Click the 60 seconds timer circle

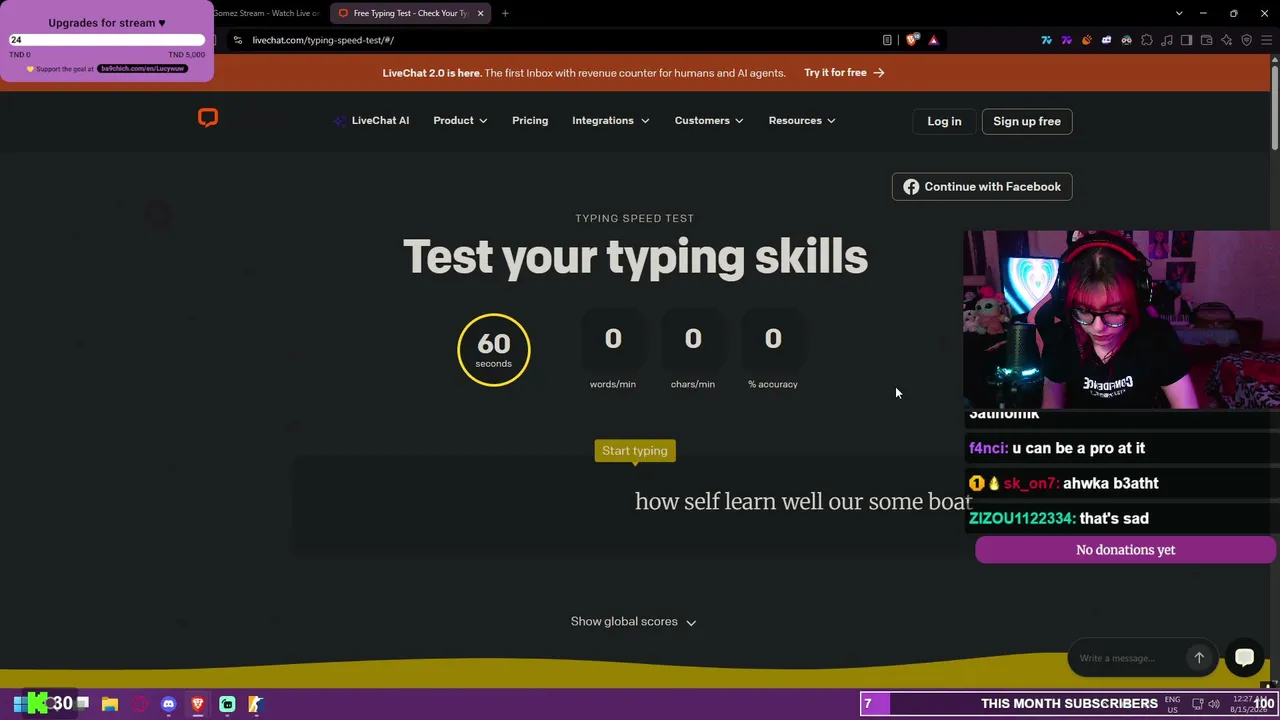[494, 349]
